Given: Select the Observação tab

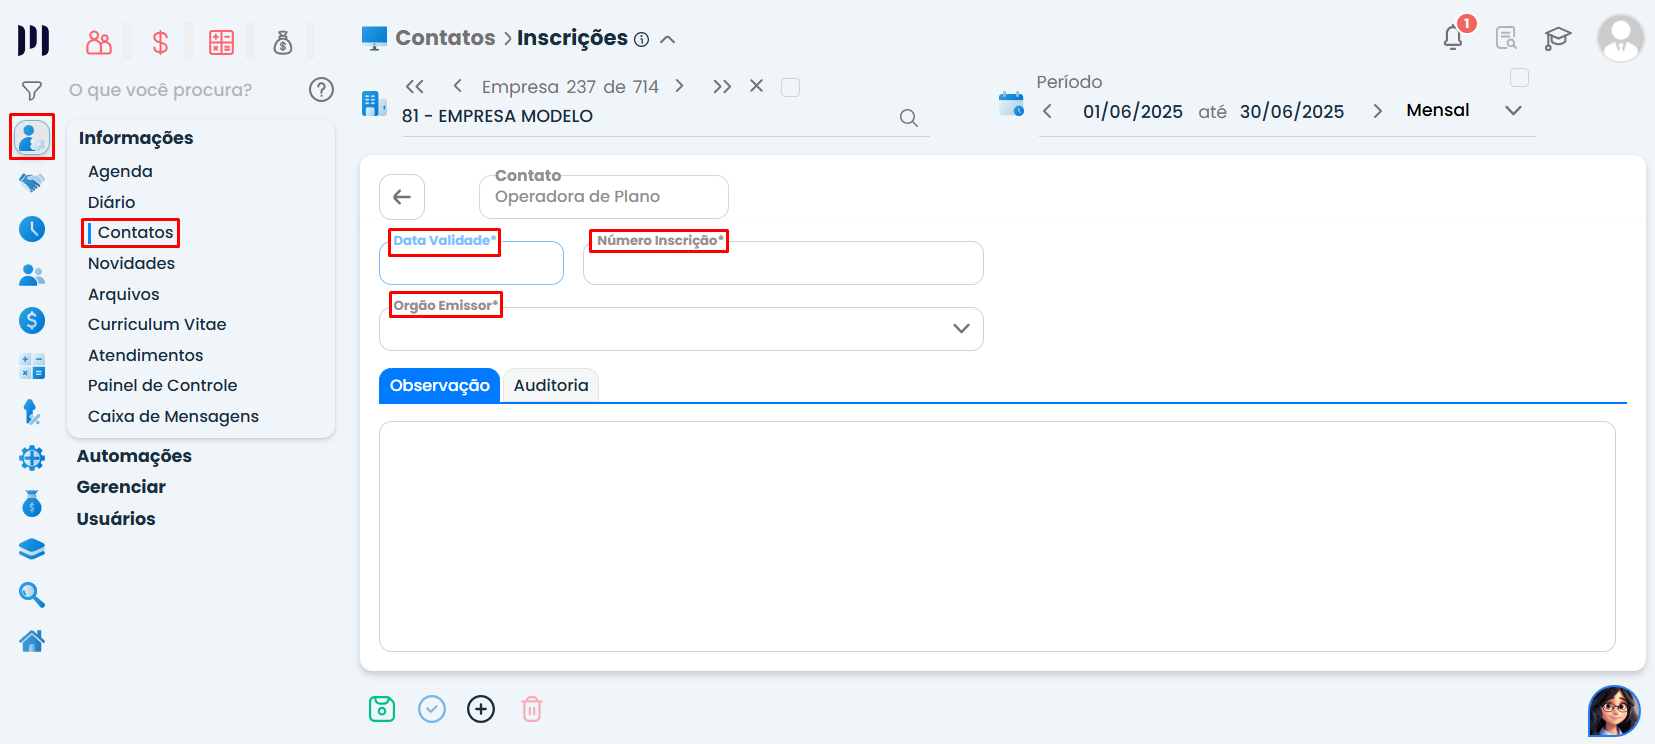Looking at the screenshot, I should point(439,386).
